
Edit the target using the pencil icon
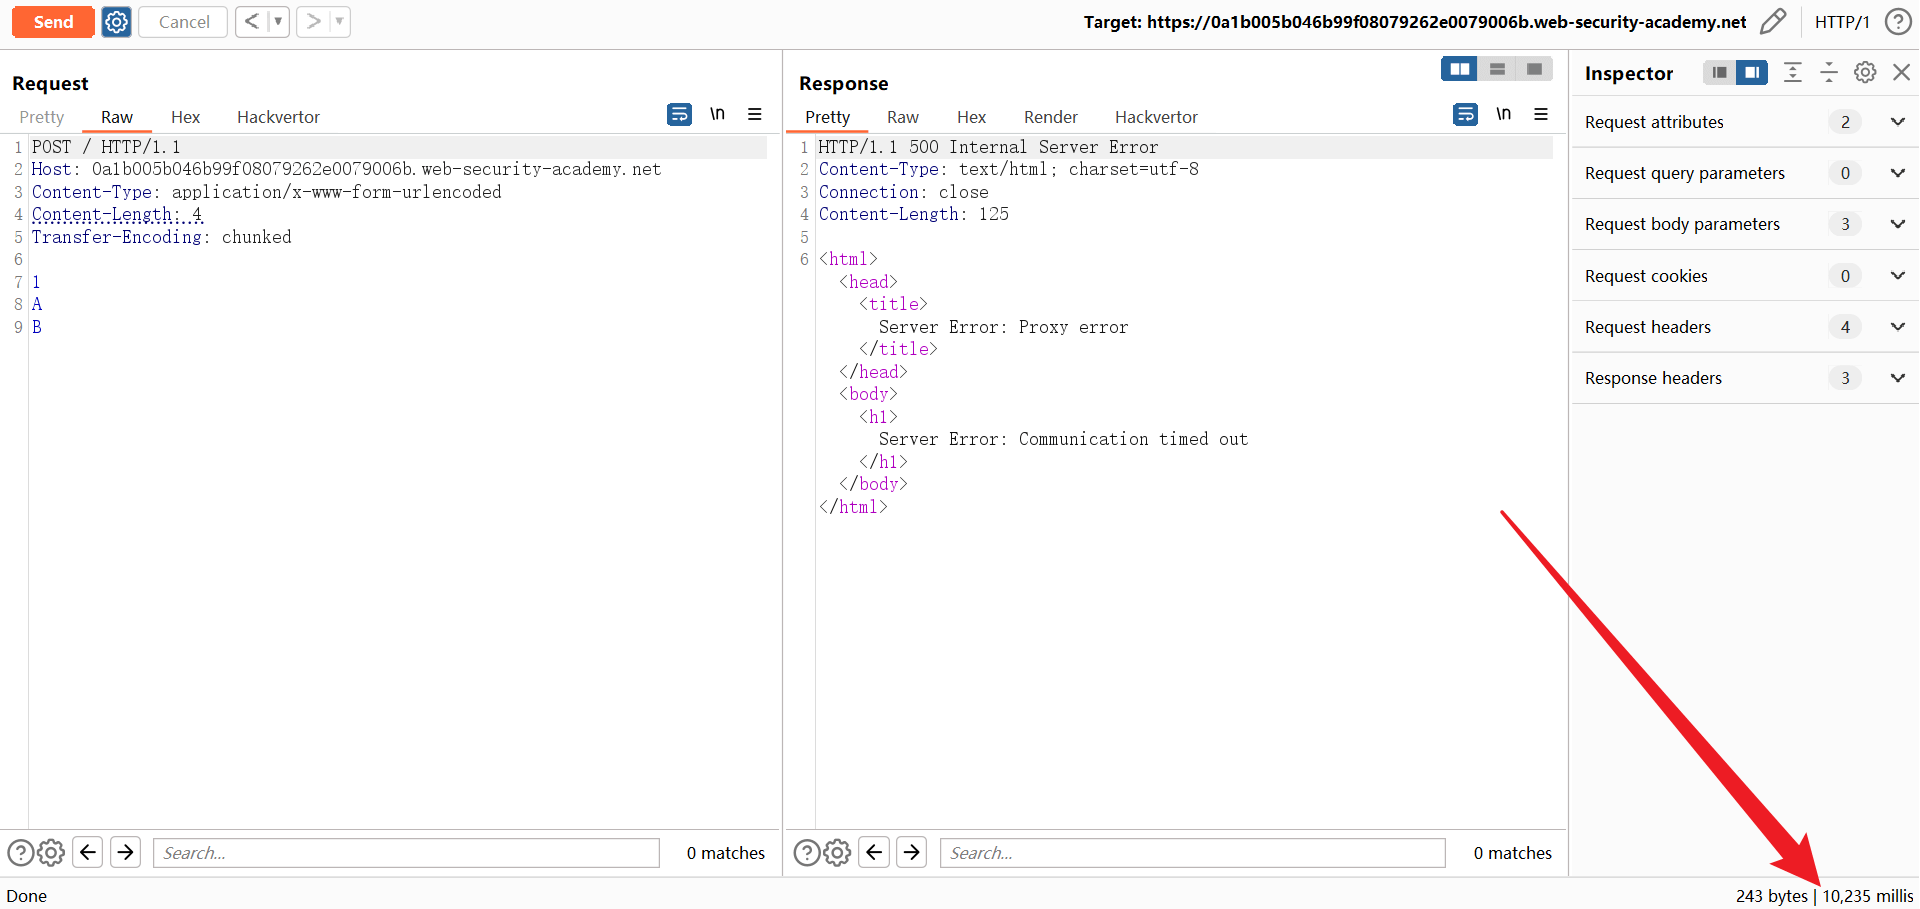(x=1772, y=22)
